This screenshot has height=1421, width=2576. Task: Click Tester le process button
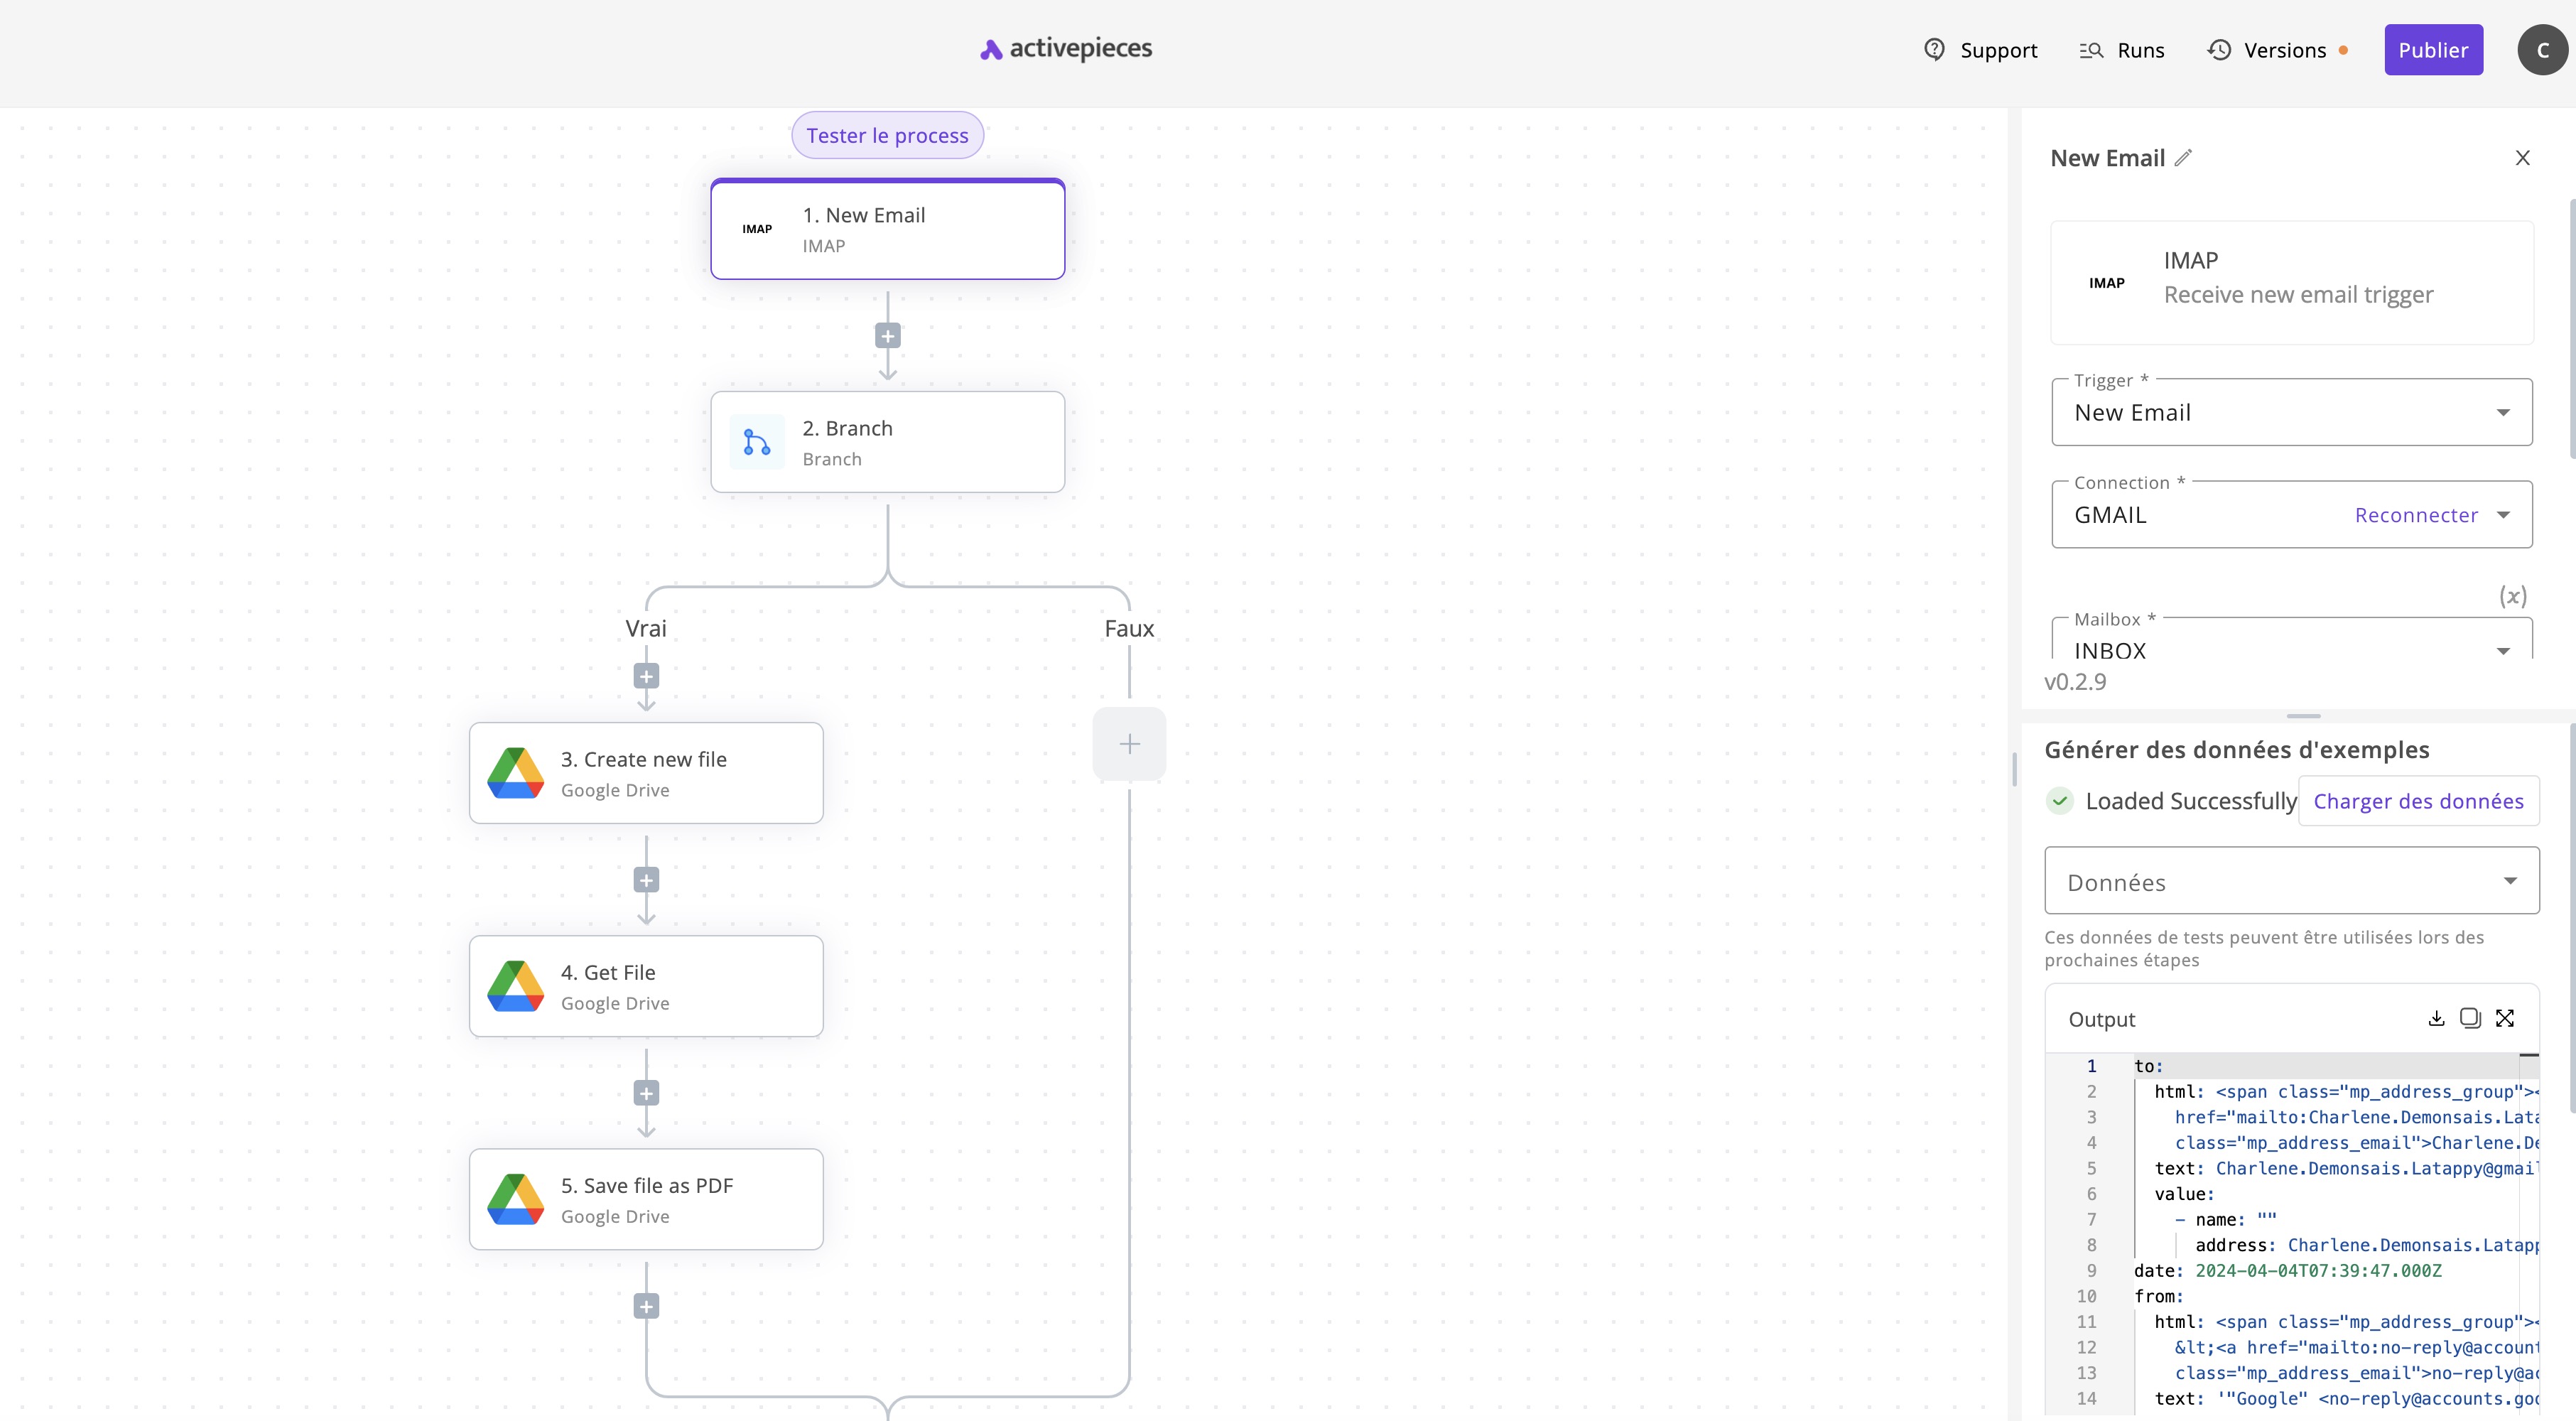[x=887, y=135]
